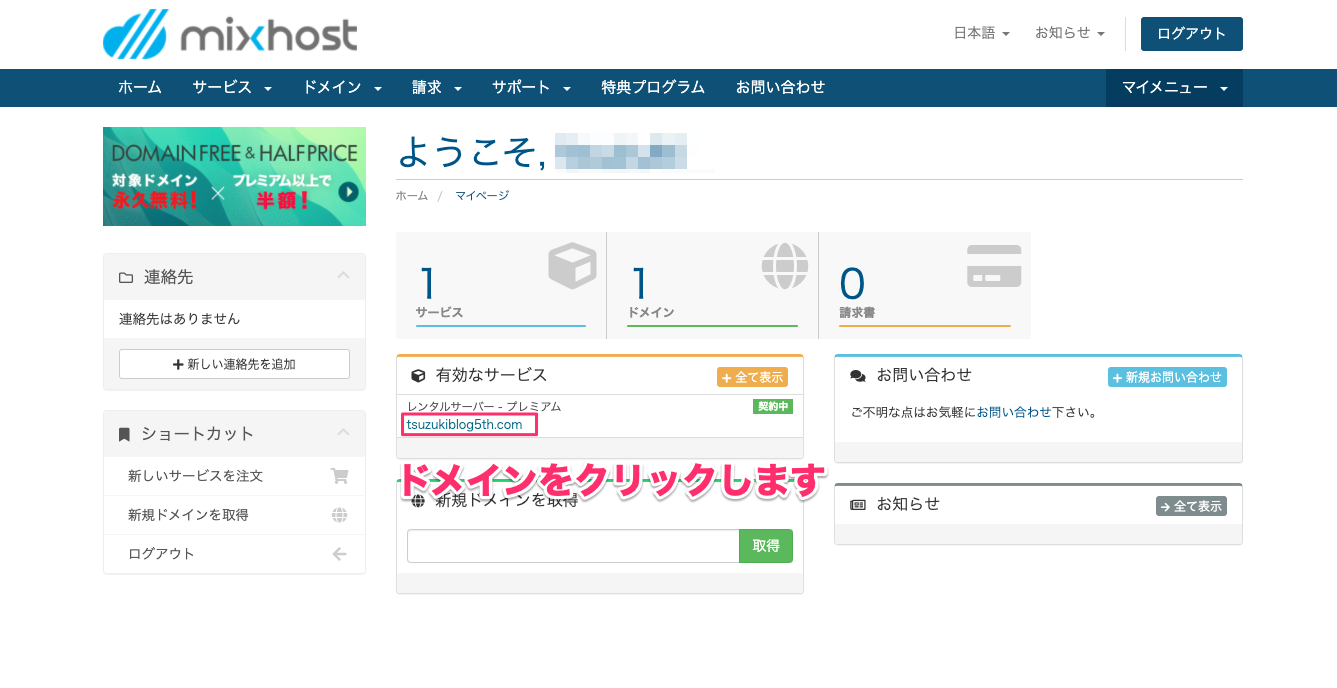Select 特典プログラム in navigation bar
Viewport: 1337px width, 688px height.
[653, 87]
